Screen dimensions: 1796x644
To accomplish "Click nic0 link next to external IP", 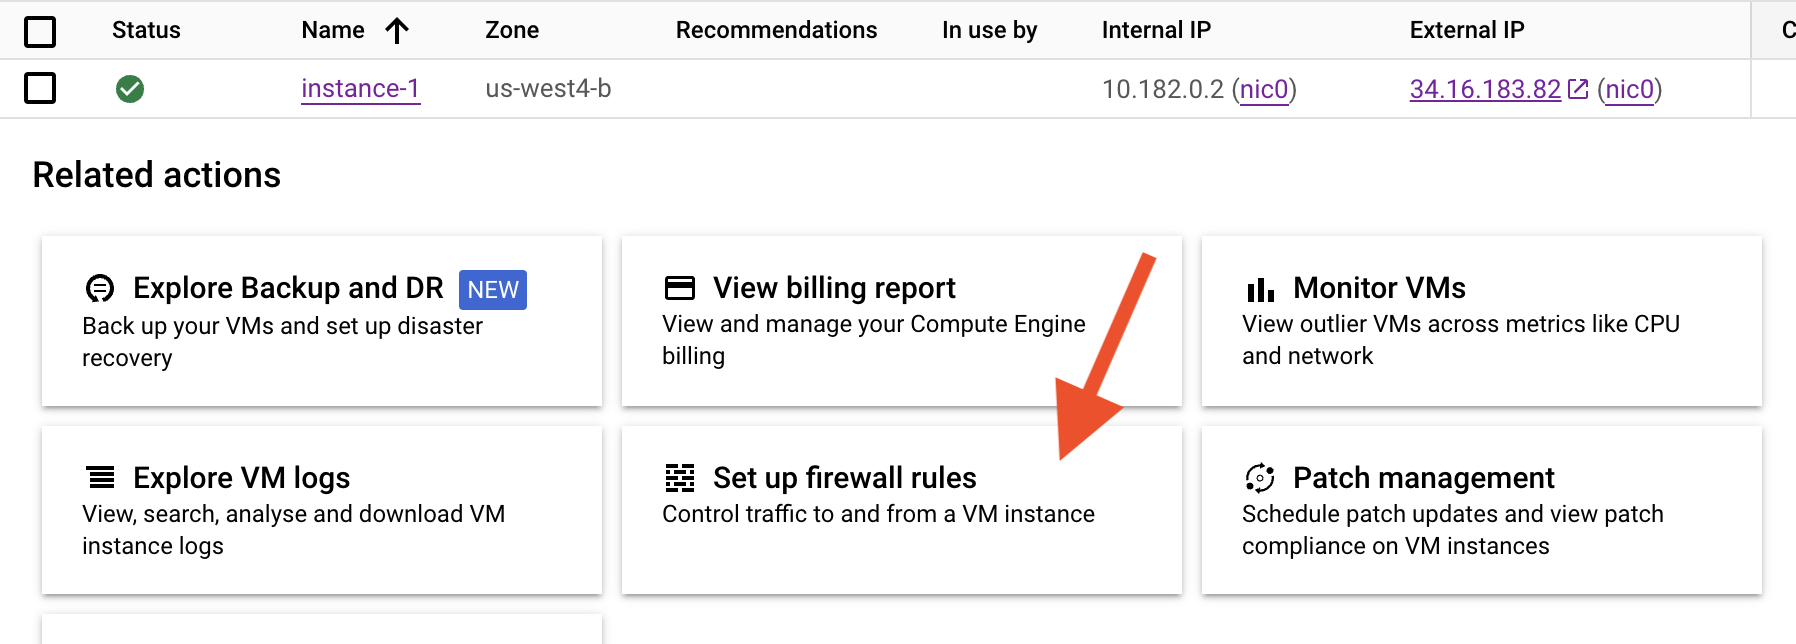I will click(1630, 89).
